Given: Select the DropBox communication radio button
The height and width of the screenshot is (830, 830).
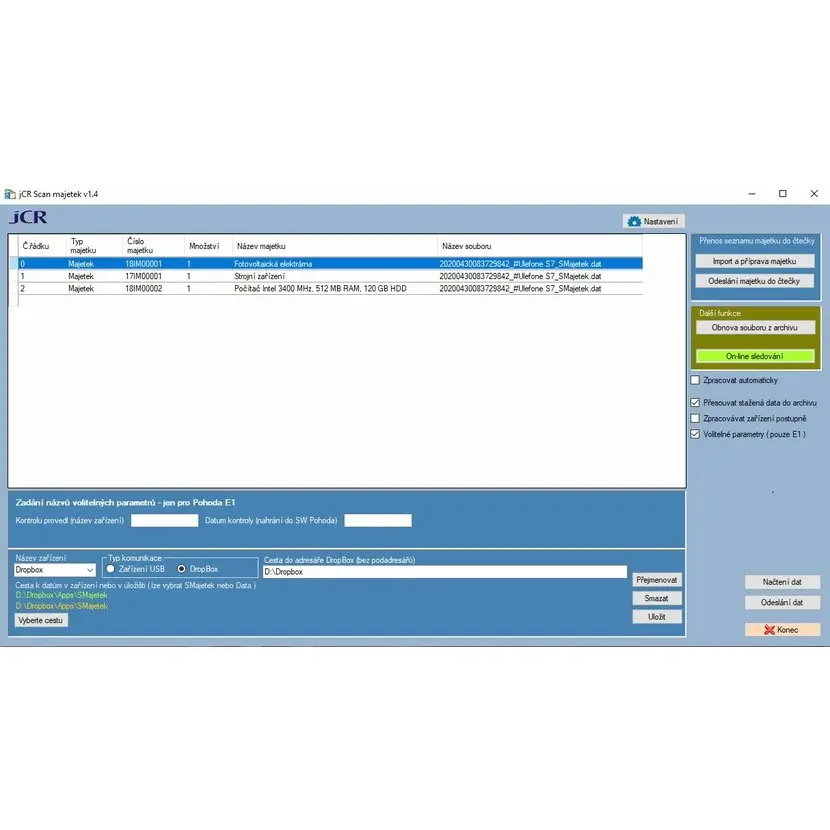Looking at the screenshot, I should coord(181,569).
